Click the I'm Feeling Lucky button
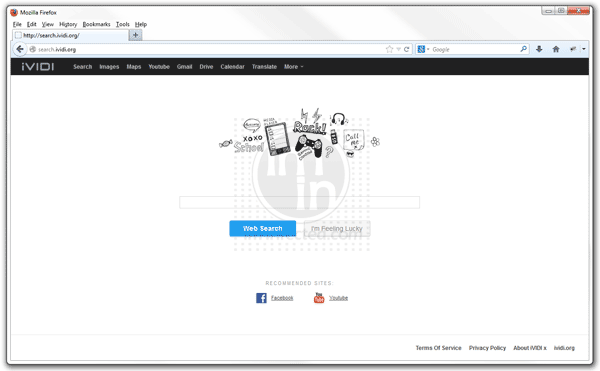This screenshot has height=371, width=600. tap(337, 228)
